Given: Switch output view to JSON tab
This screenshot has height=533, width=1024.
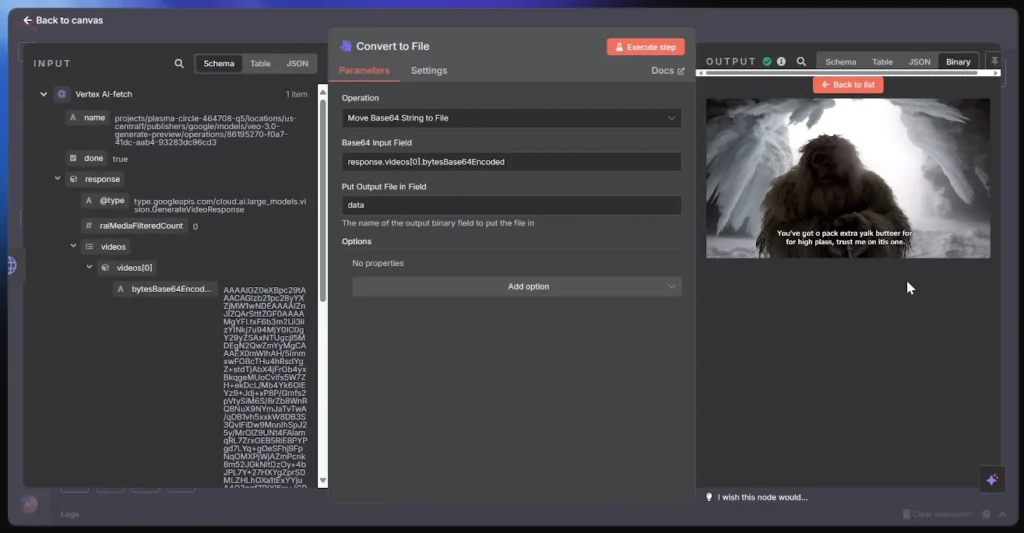Looking at the screenshot, I should coord(918,62).
